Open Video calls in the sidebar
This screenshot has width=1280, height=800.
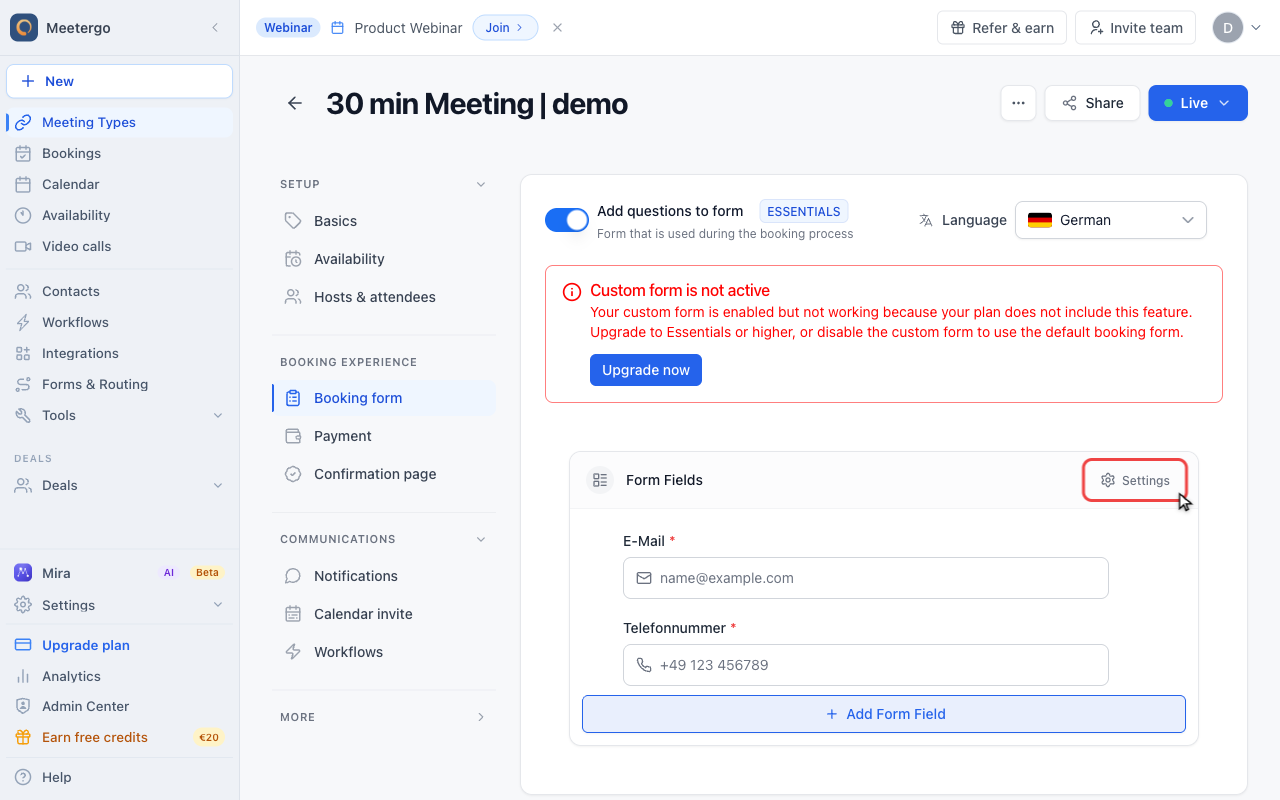(120, 246)
